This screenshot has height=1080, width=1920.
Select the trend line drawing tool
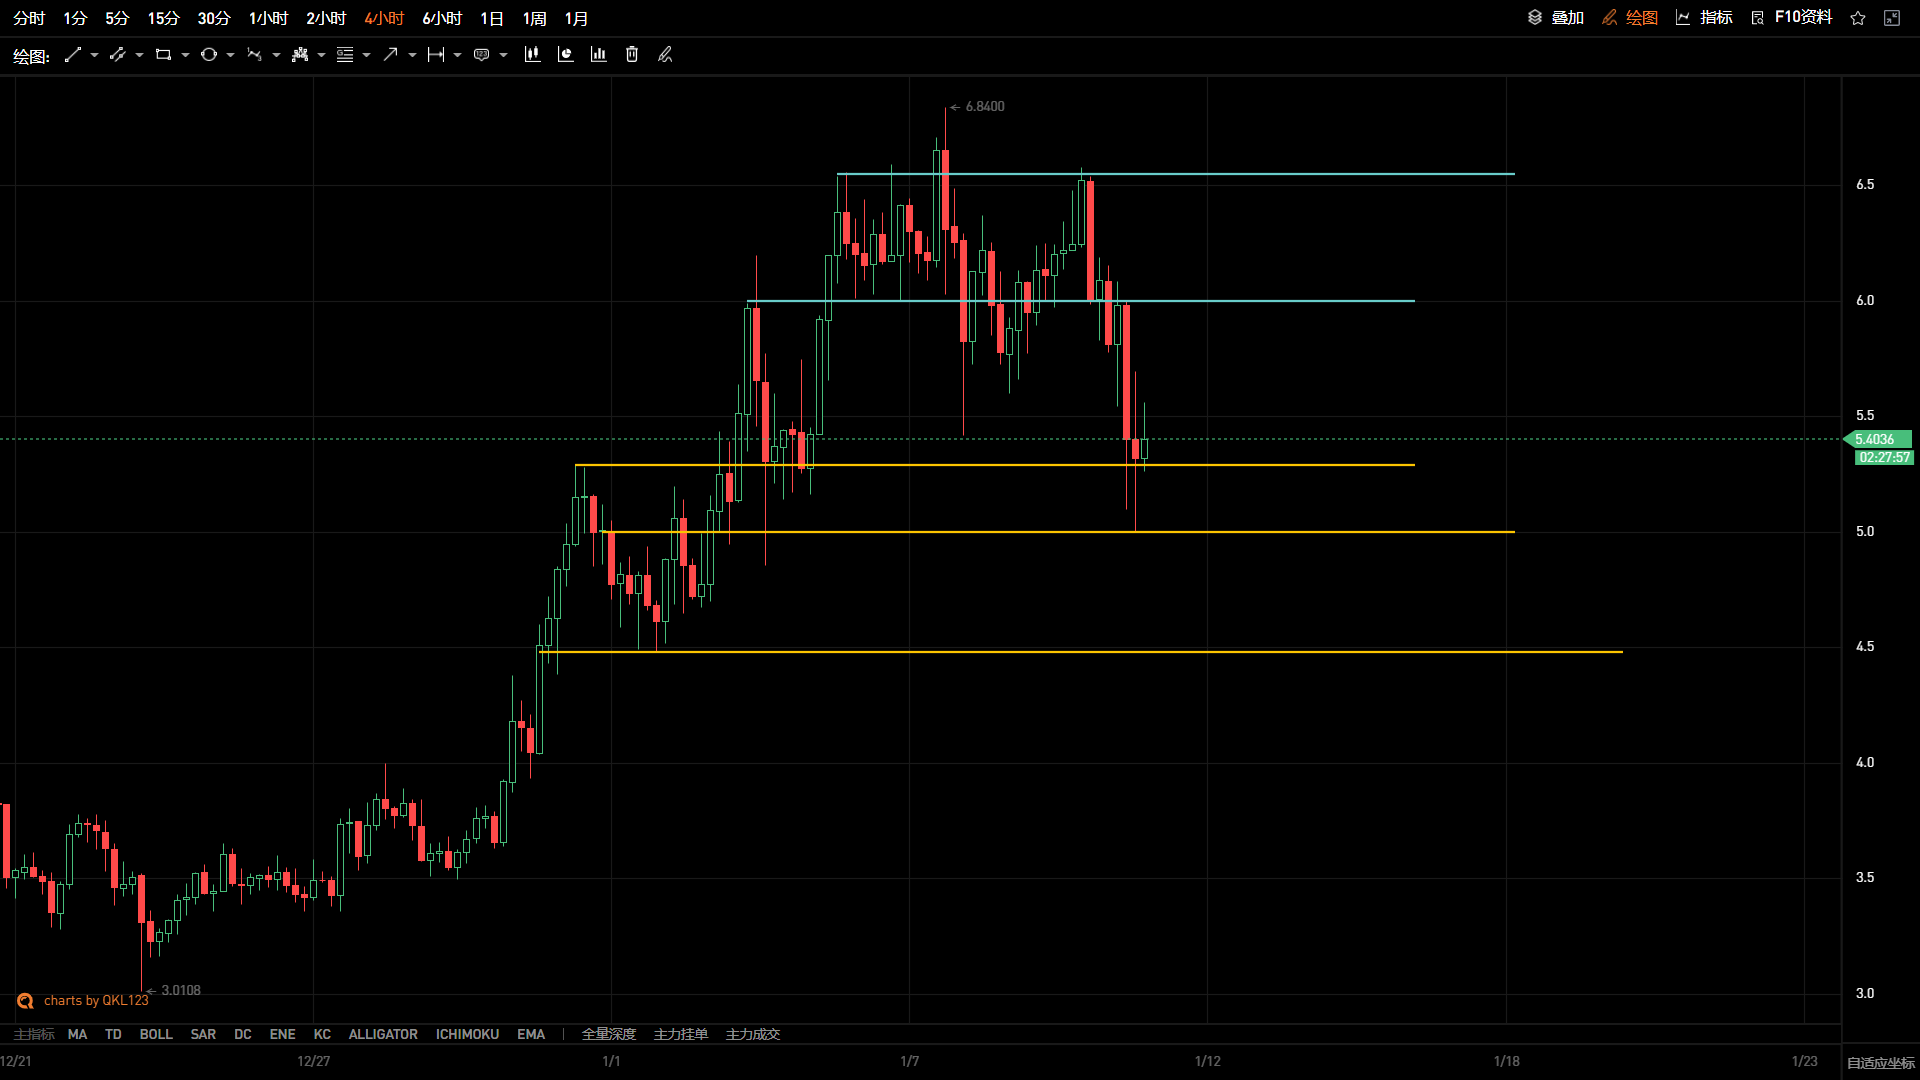[x=72, y=55]
